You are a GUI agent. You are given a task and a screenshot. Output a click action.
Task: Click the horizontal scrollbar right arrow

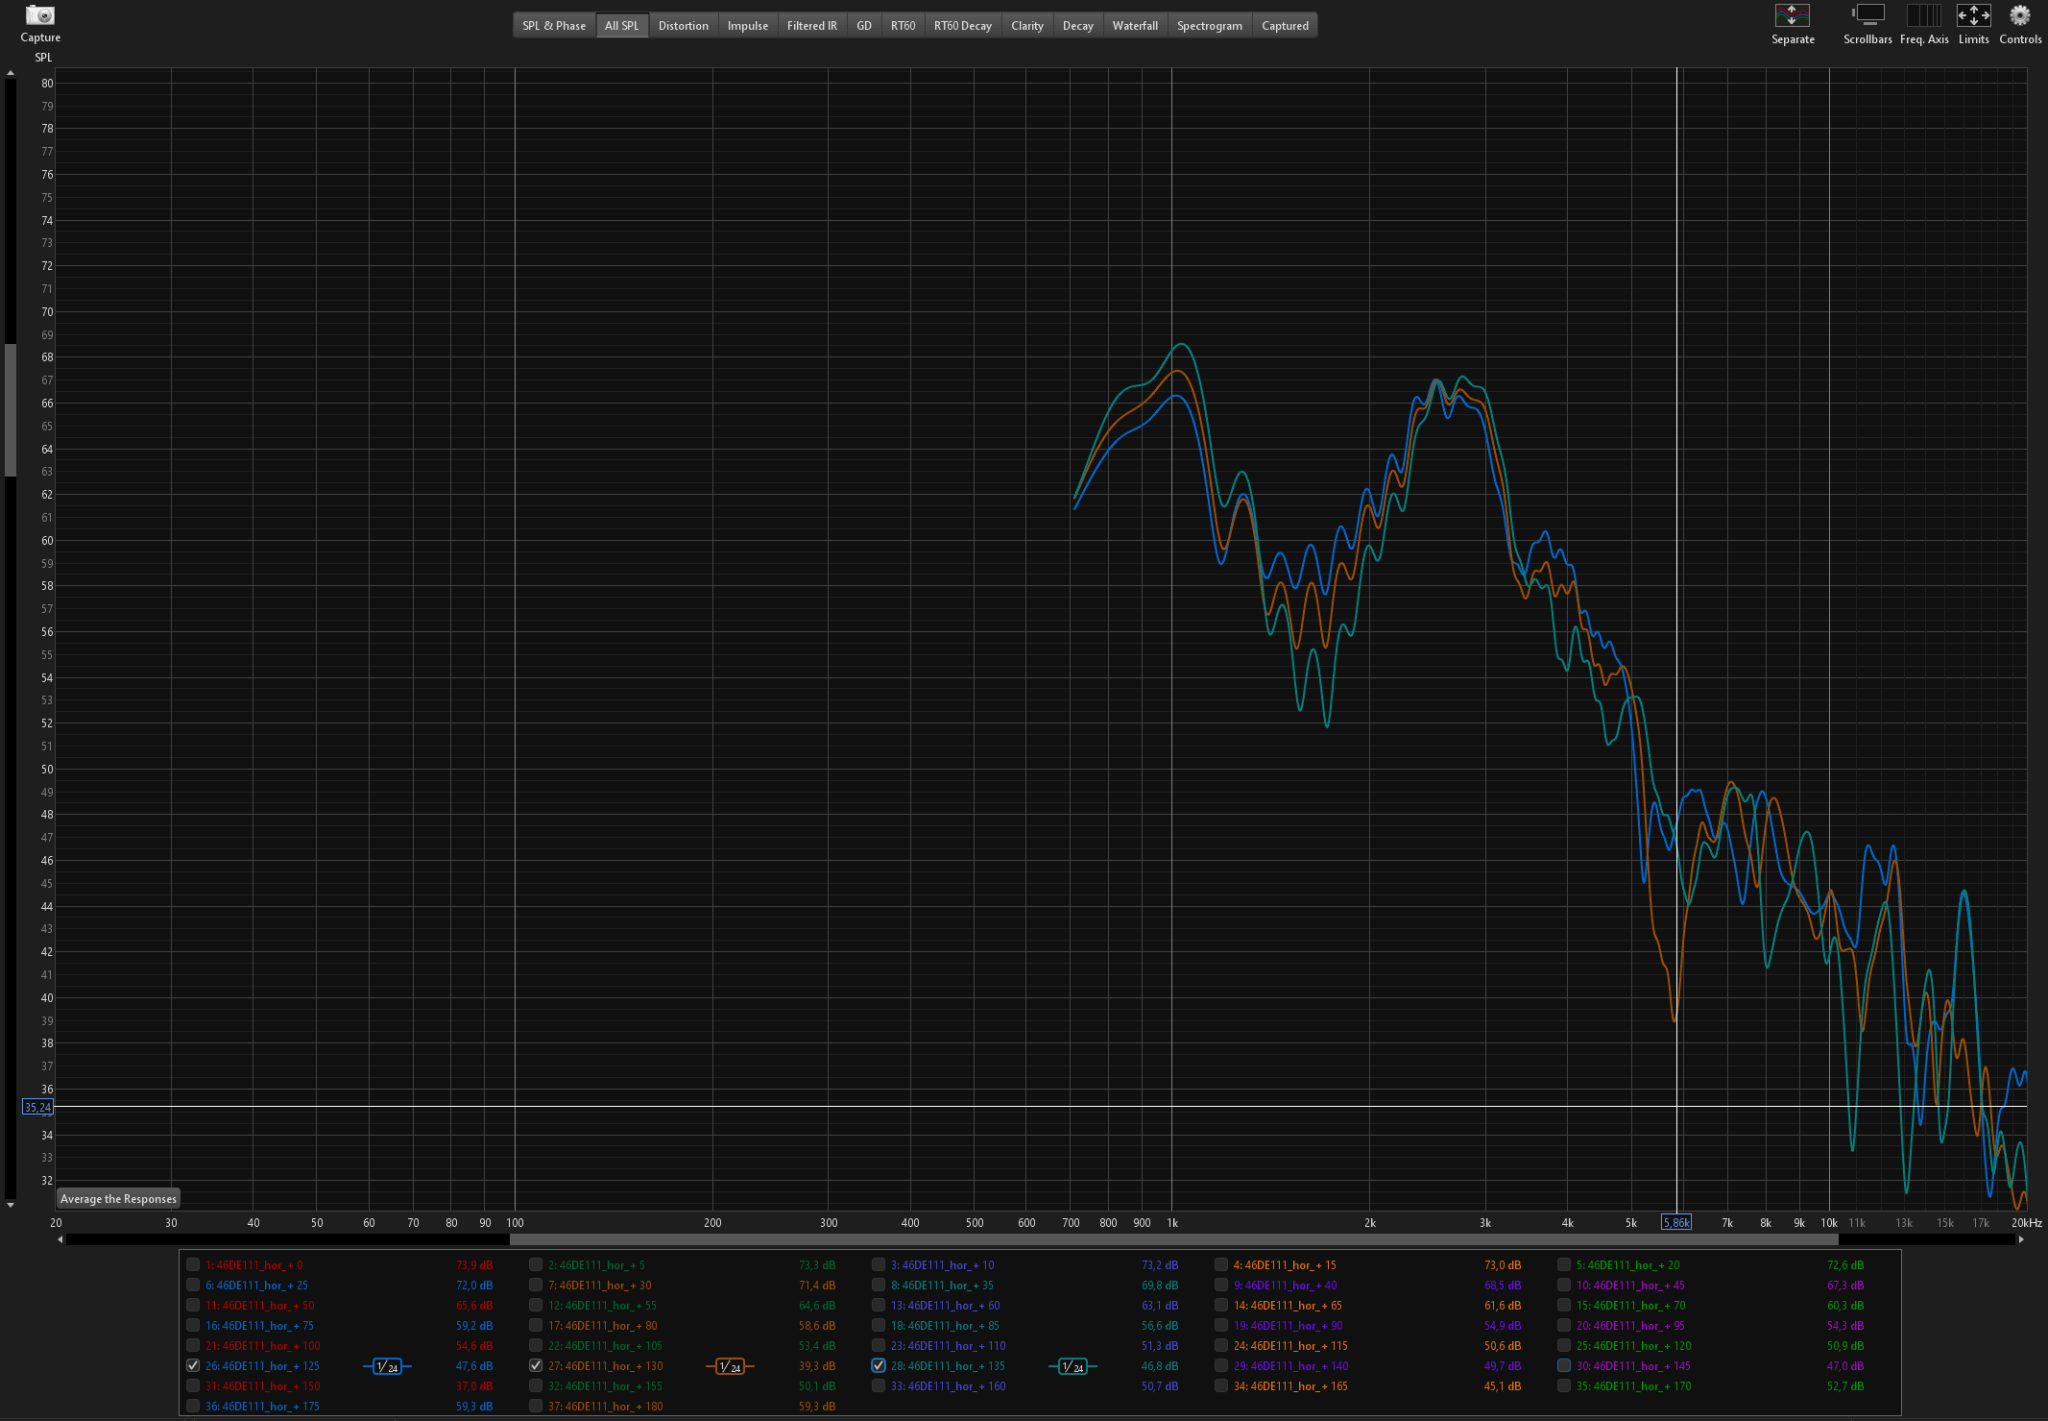tap(2021, 1240)
